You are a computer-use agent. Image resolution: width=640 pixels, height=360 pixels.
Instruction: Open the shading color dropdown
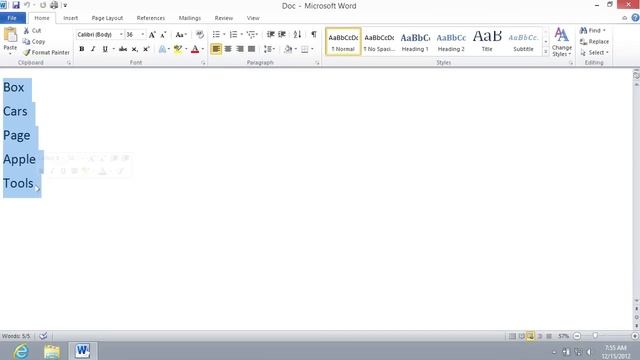coord(296,49)
